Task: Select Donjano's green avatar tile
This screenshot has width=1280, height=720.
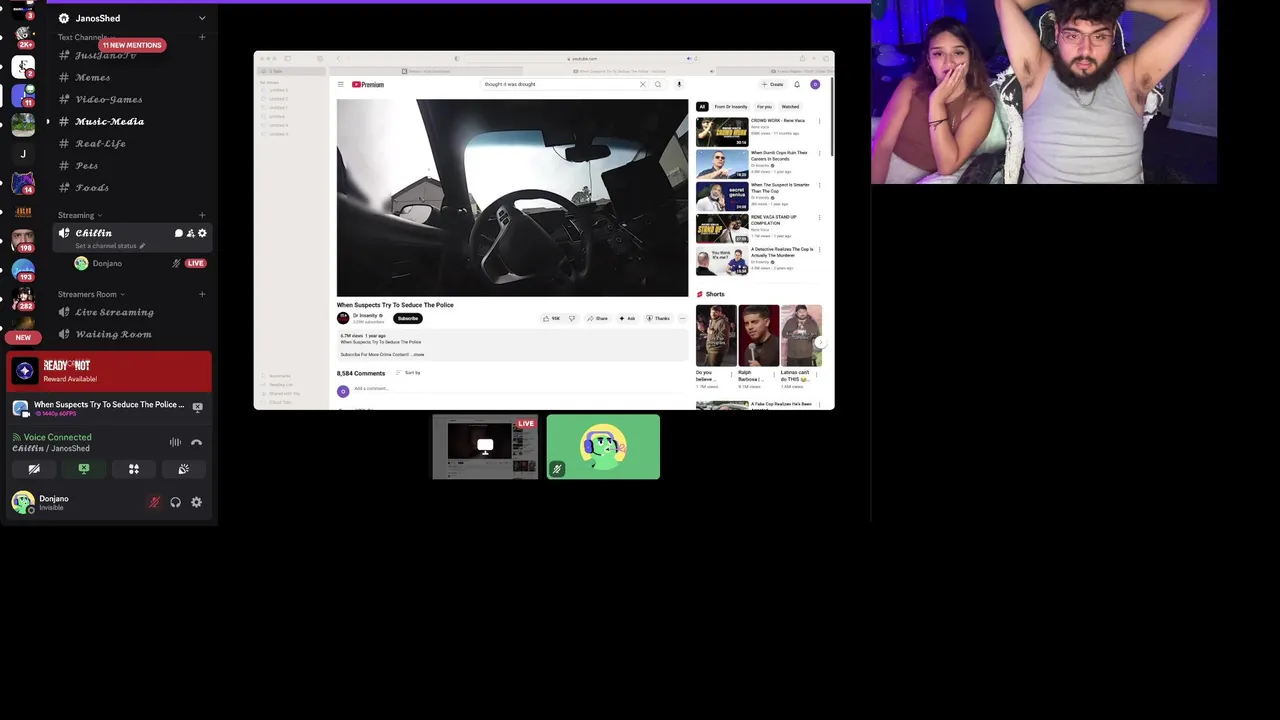Action: [603, 447]
